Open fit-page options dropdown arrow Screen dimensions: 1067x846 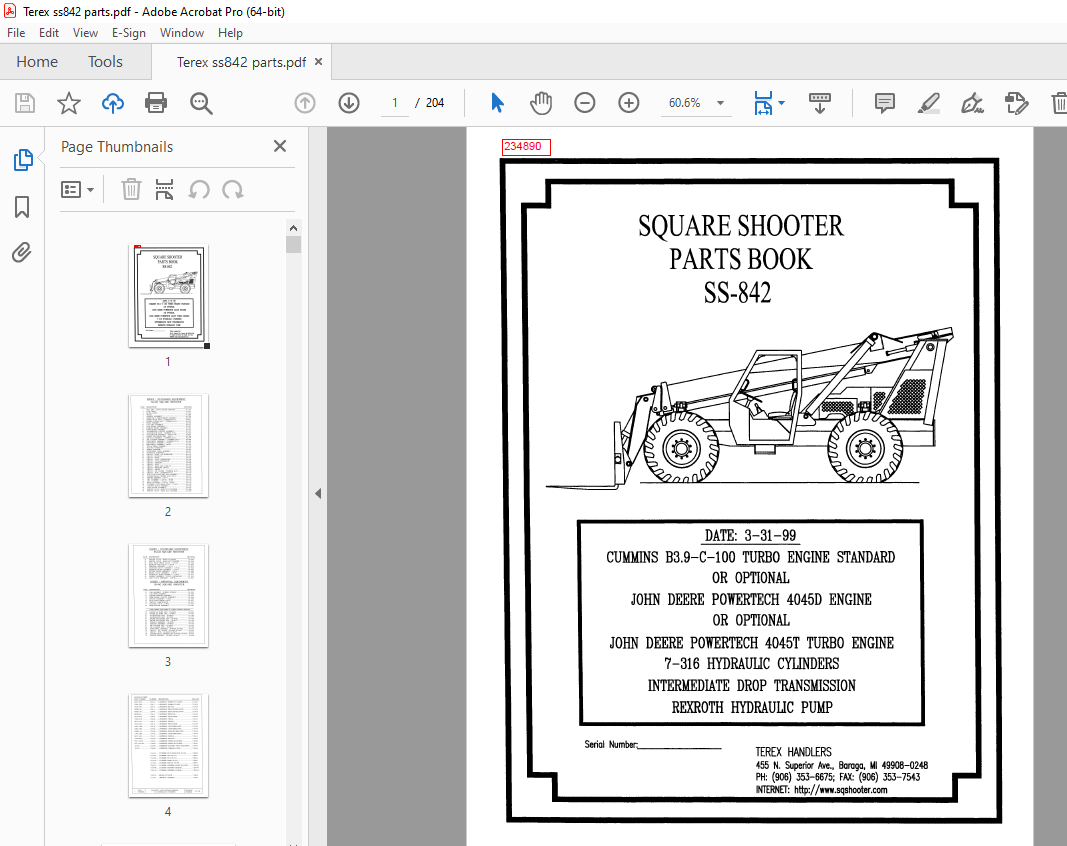(781, 103)
